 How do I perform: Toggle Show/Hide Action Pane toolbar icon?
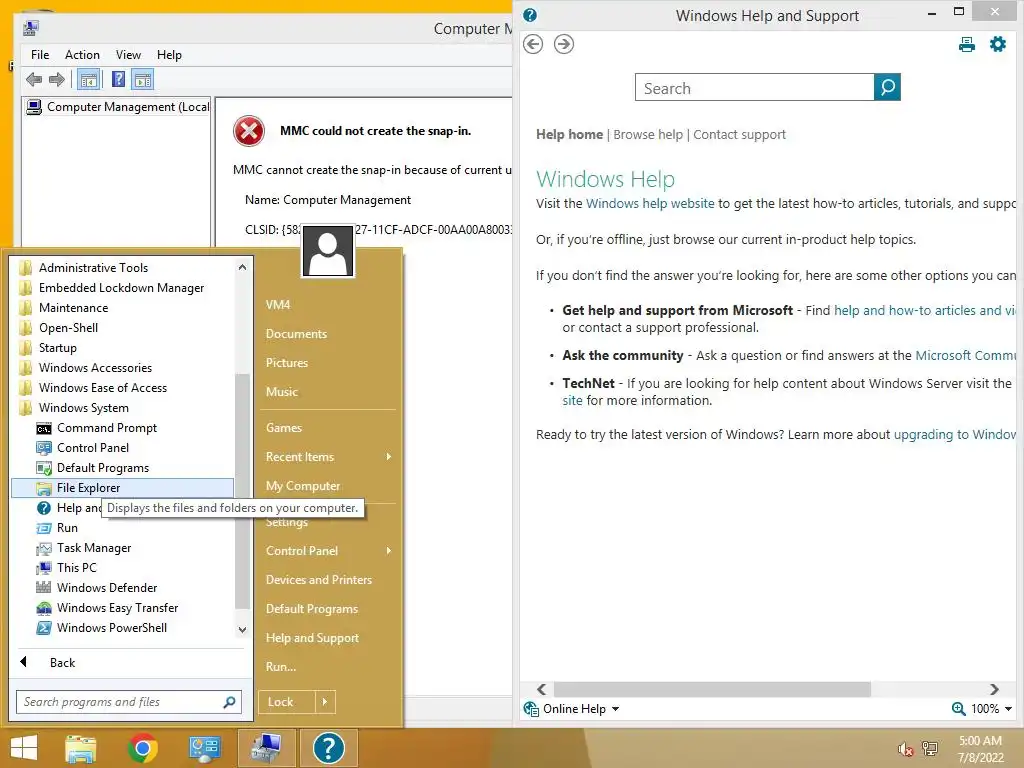142,80
